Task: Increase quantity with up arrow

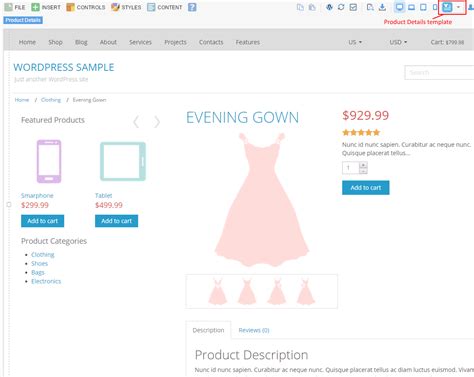Action: tap(363, 165)
